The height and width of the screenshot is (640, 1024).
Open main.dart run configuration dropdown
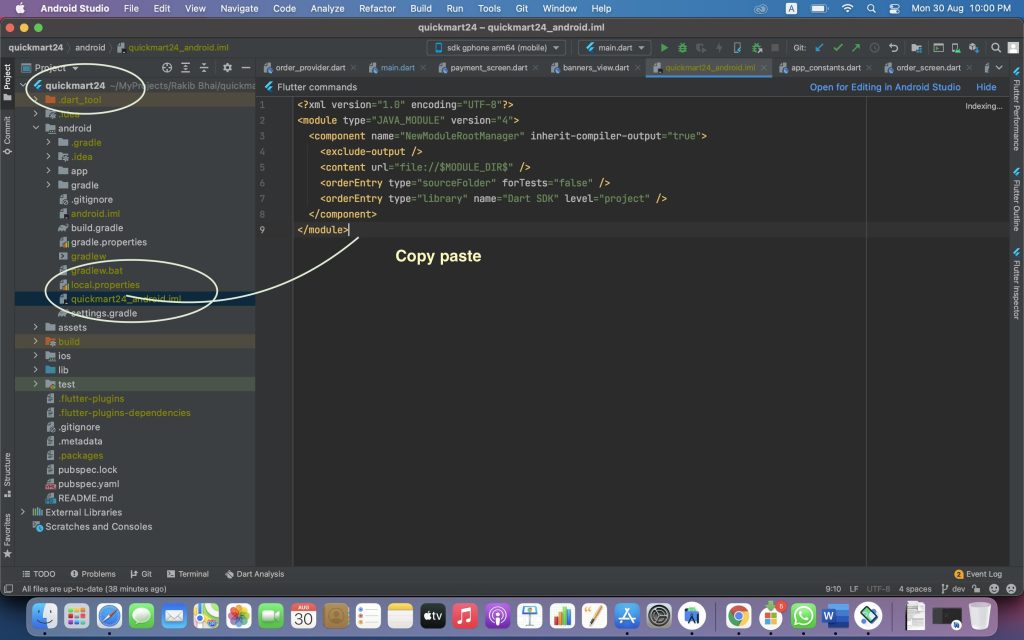point(614,47)
